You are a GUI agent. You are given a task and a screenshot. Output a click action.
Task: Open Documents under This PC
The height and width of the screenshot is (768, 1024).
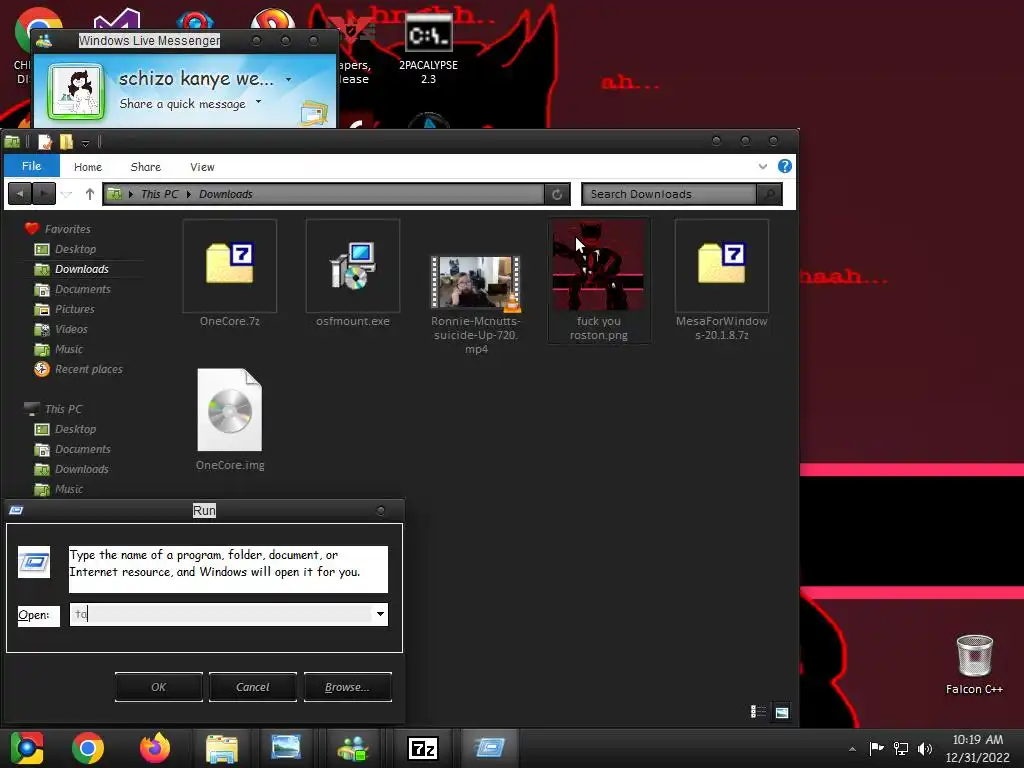pyautogui.click(x=82, y=449)
